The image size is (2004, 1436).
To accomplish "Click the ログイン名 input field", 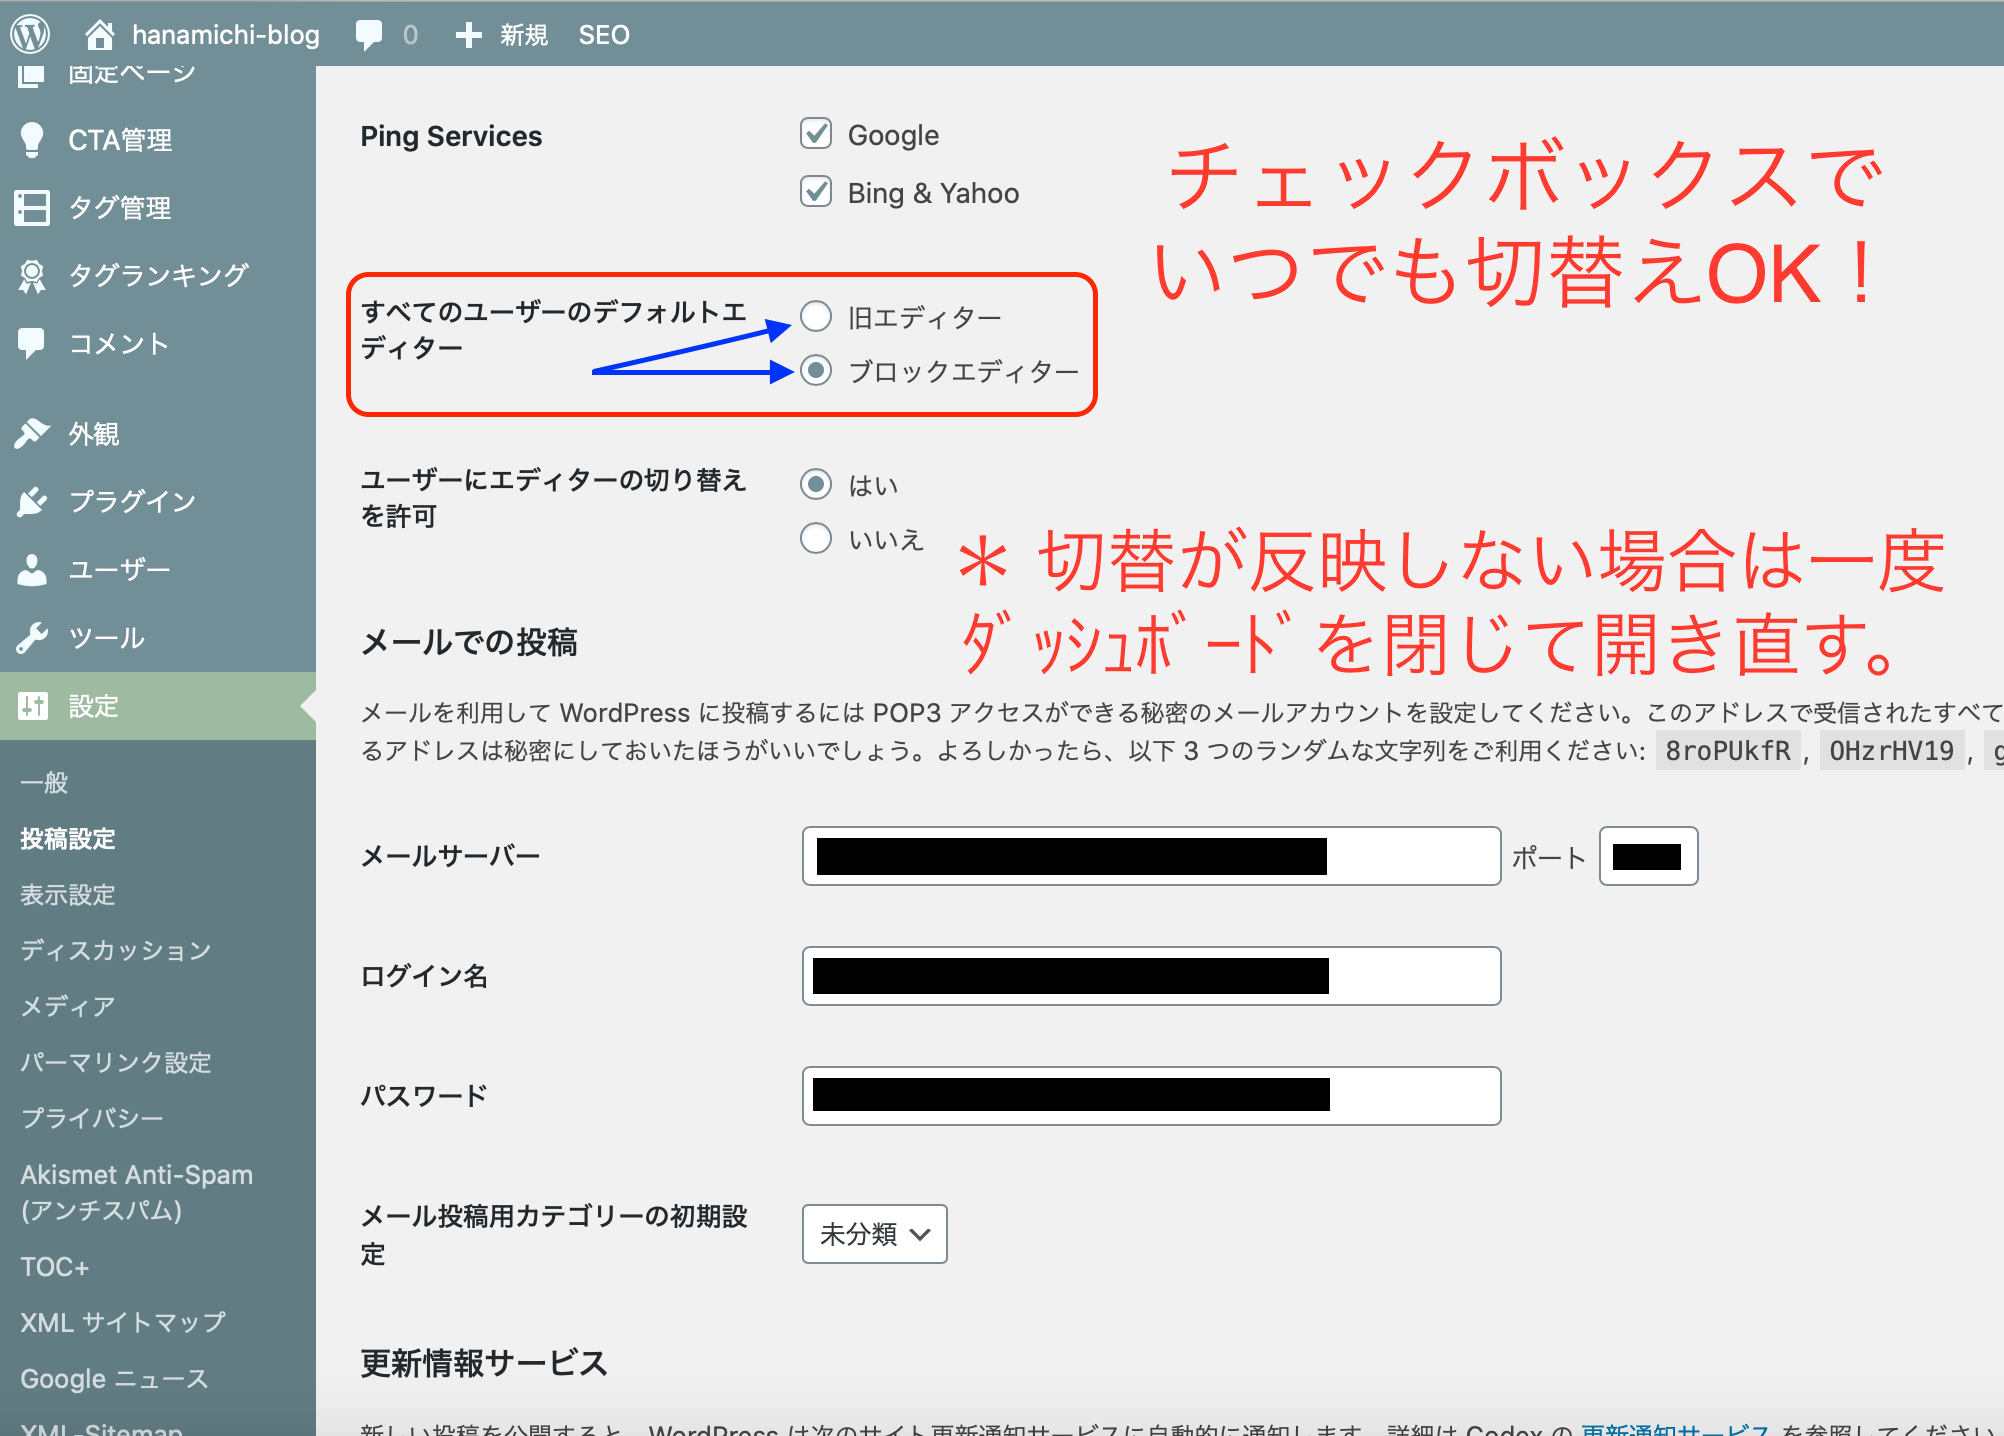I will [1150, 976].
